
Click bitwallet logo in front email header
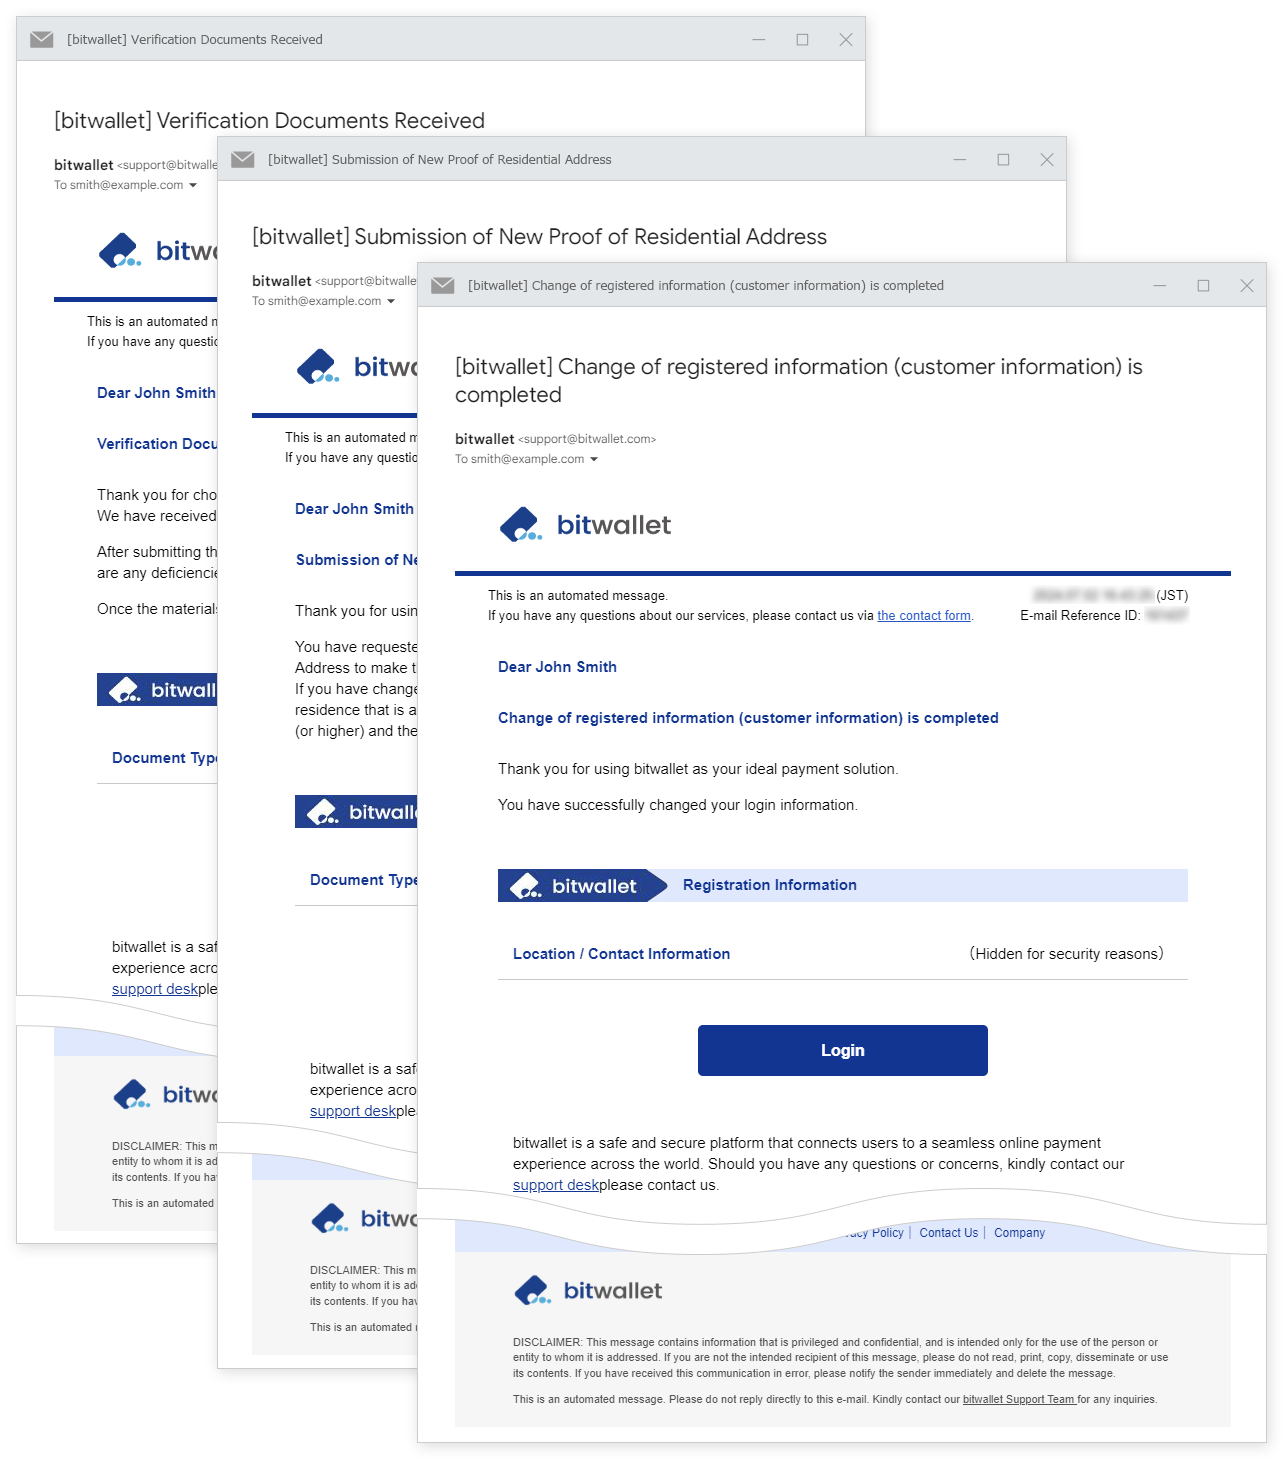click(x=585, y=525)
